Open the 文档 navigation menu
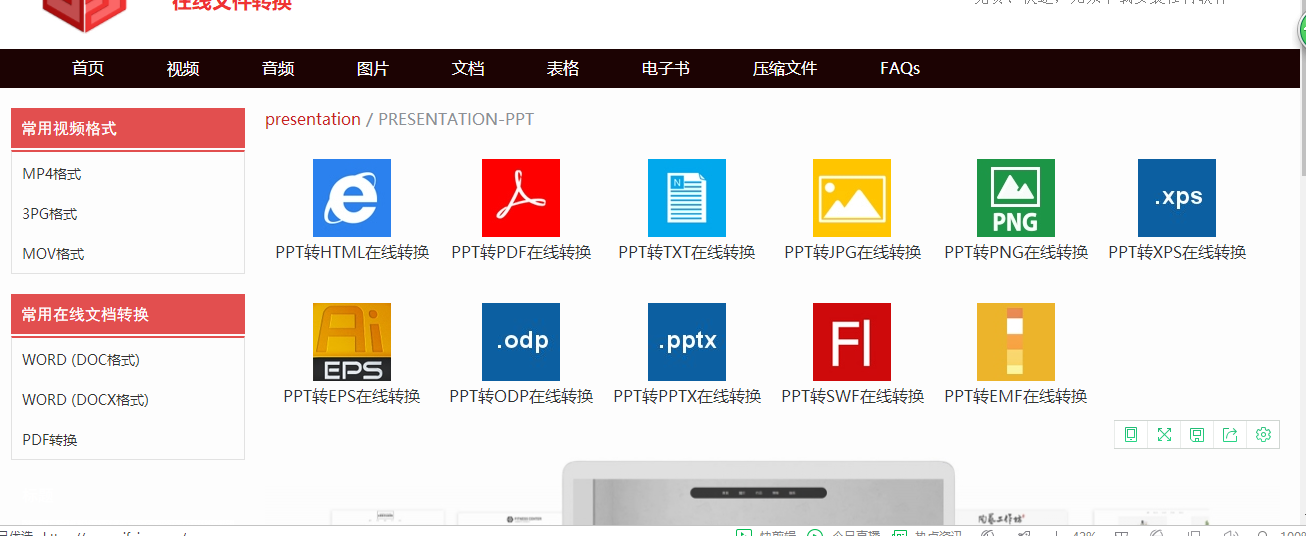Screen dimensions: 1306x536 pyautogui.click(x=468, y=68)
